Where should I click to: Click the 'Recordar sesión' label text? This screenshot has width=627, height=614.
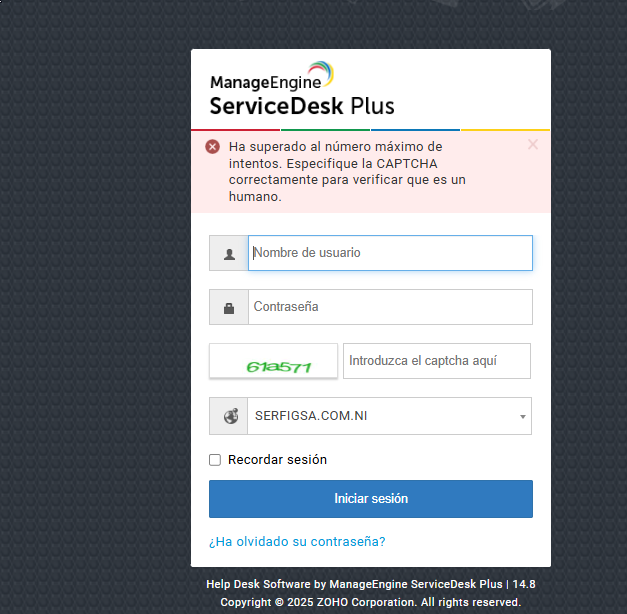pos(278,460)
